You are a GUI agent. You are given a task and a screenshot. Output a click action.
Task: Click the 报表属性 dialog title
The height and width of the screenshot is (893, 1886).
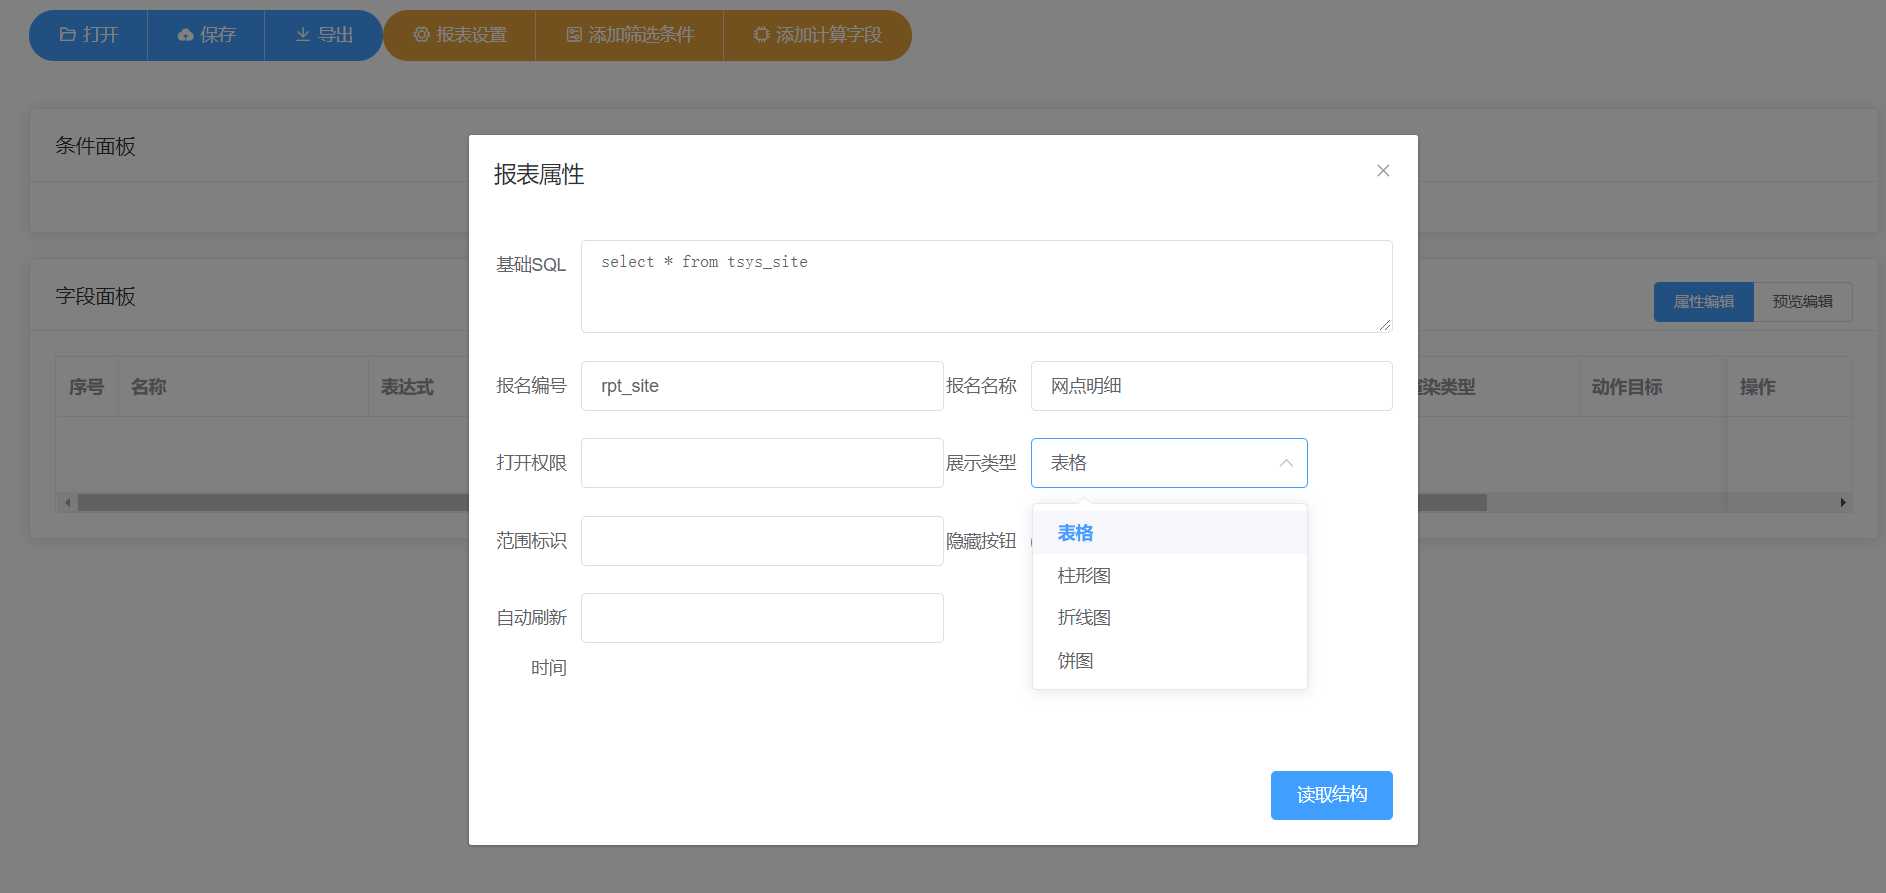tap(539, 175)
